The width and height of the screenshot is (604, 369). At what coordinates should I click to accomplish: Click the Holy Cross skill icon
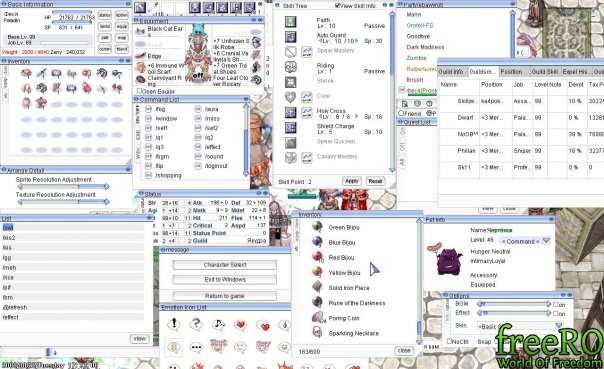point(290,112)
